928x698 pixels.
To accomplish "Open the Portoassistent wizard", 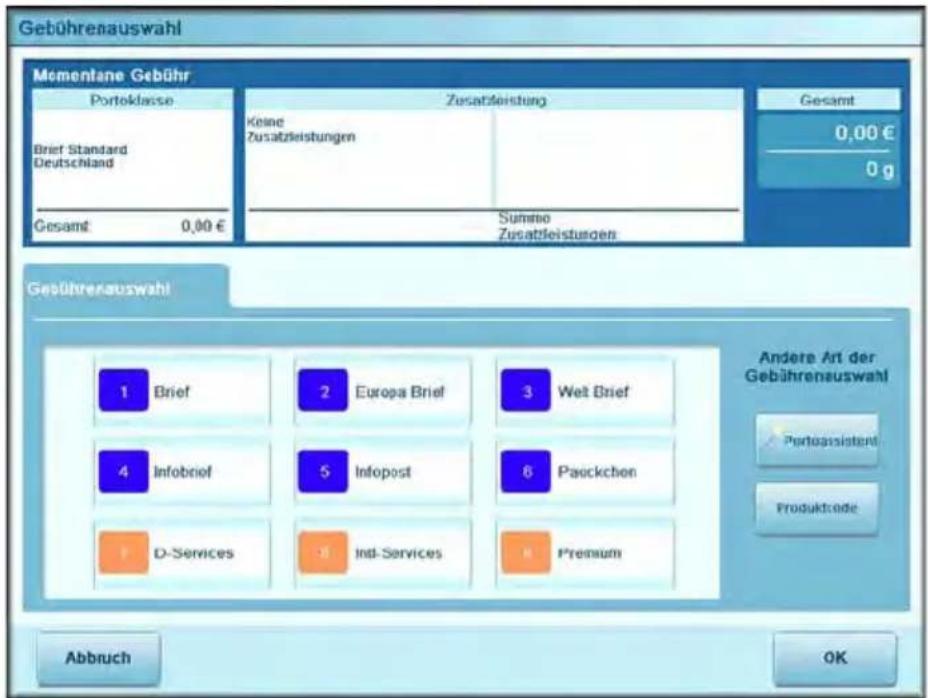I will [817, 440].
